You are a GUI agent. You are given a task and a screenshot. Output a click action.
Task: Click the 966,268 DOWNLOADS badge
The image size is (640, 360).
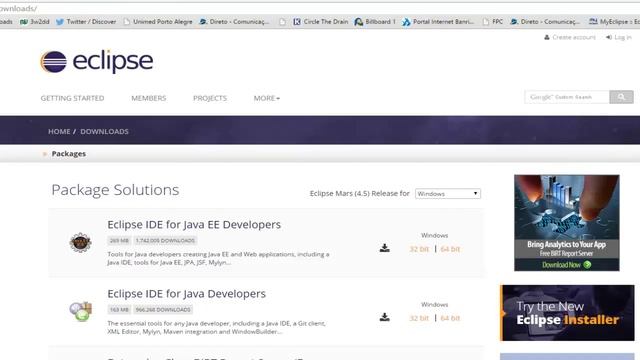[163, 310]
